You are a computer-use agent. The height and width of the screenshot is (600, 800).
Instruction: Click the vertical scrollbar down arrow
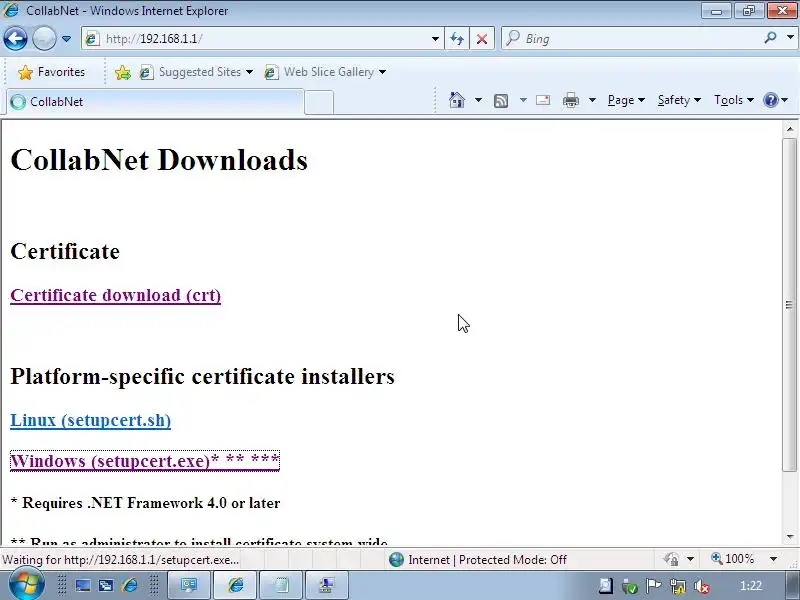[790, 537]
